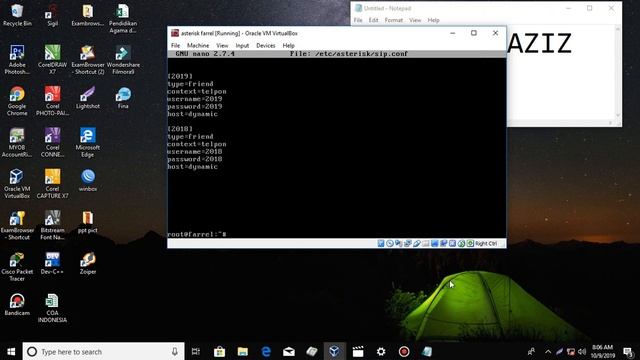Select the Microsoft Edge desktop icon
The image size is (640, 360).
[x=88, y=142]
